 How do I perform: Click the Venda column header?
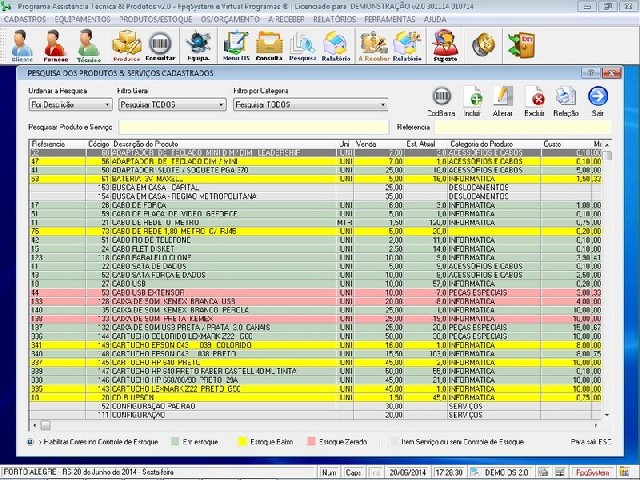click(379, 144)
